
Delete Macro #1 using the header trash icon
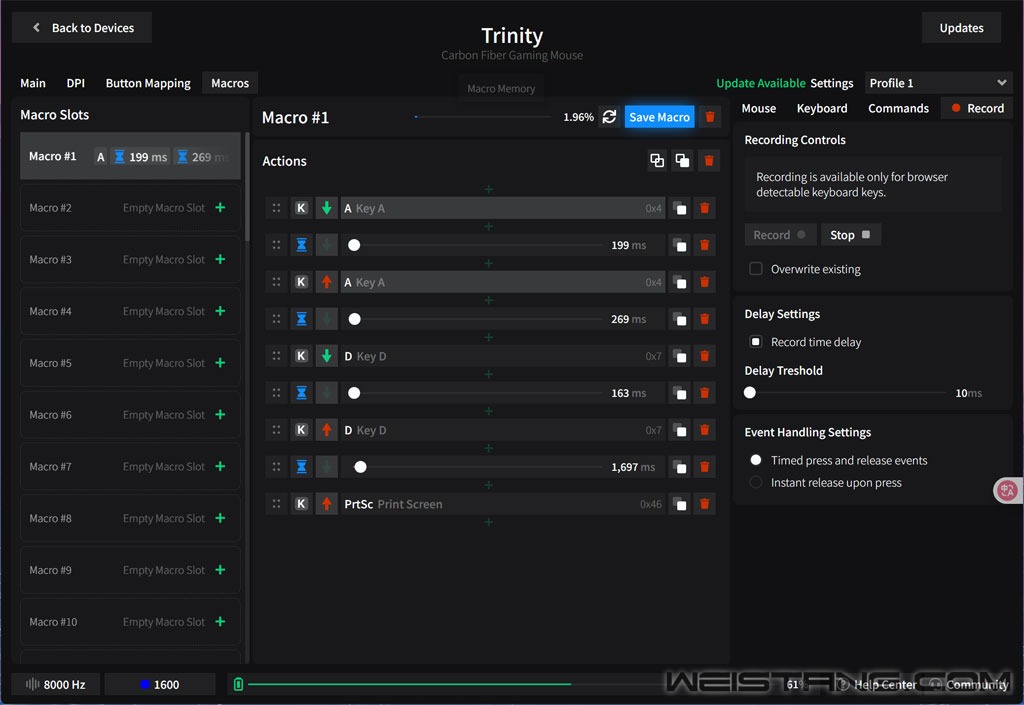pyautogui.click(x=709, y=117)
